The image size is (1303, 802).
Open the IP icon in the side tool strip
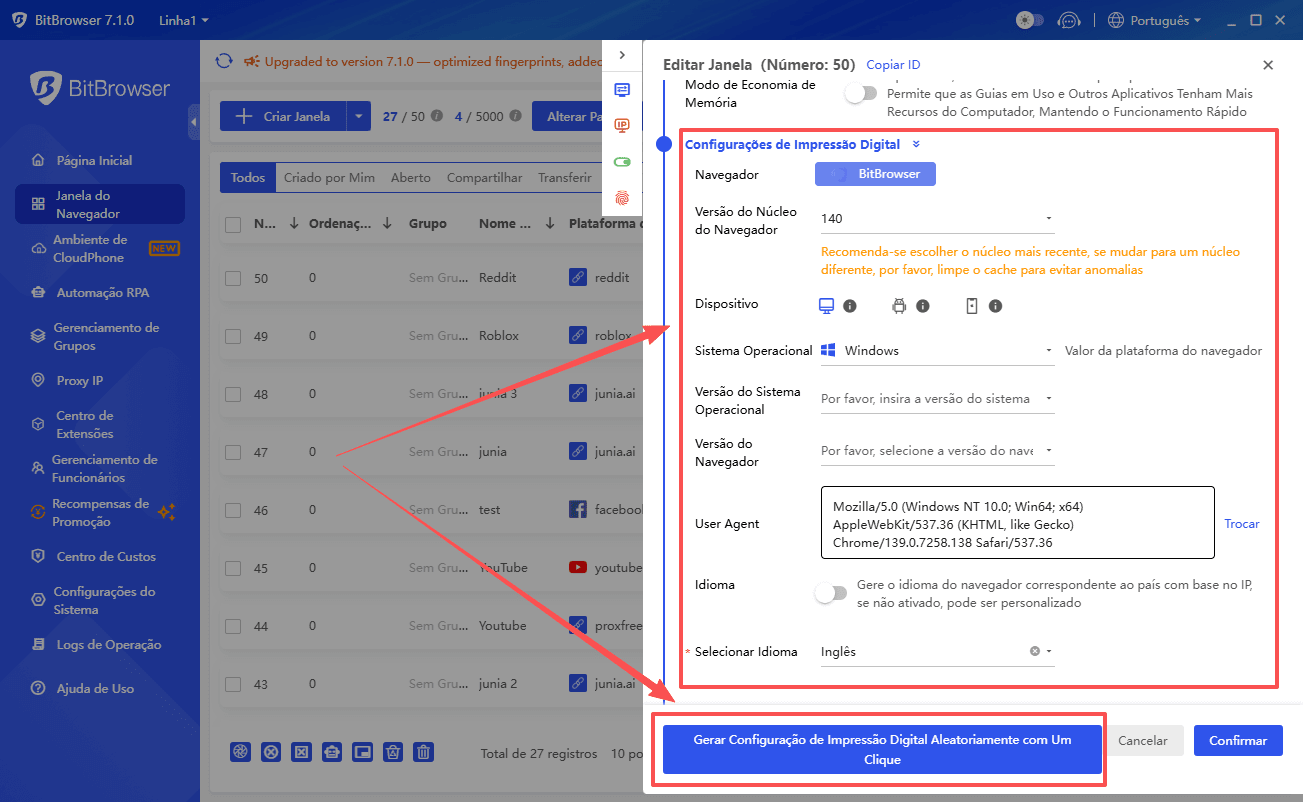tap(622, 125)
